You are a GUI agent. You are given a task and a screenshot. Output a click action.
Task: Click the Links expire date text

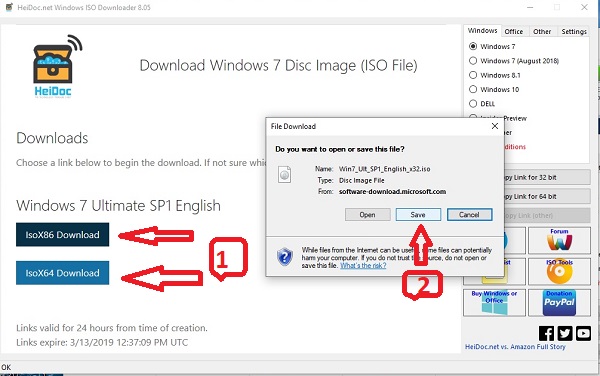pyautogui.click(x=102, y=342)
